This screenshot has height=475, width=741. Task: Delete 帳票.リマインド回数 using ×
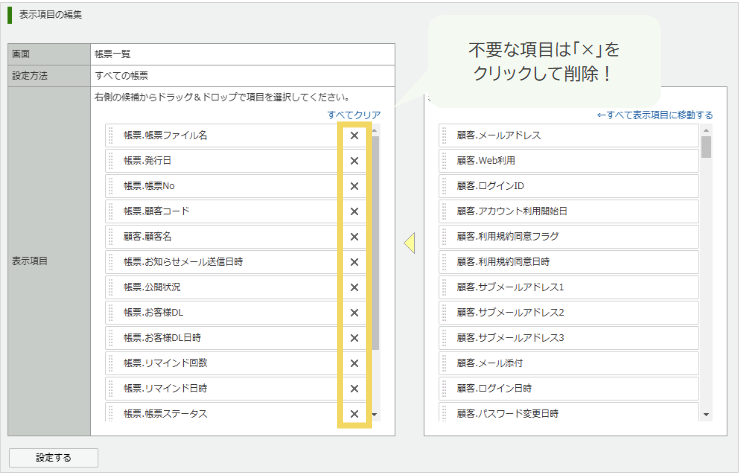(x=354, y=363)
